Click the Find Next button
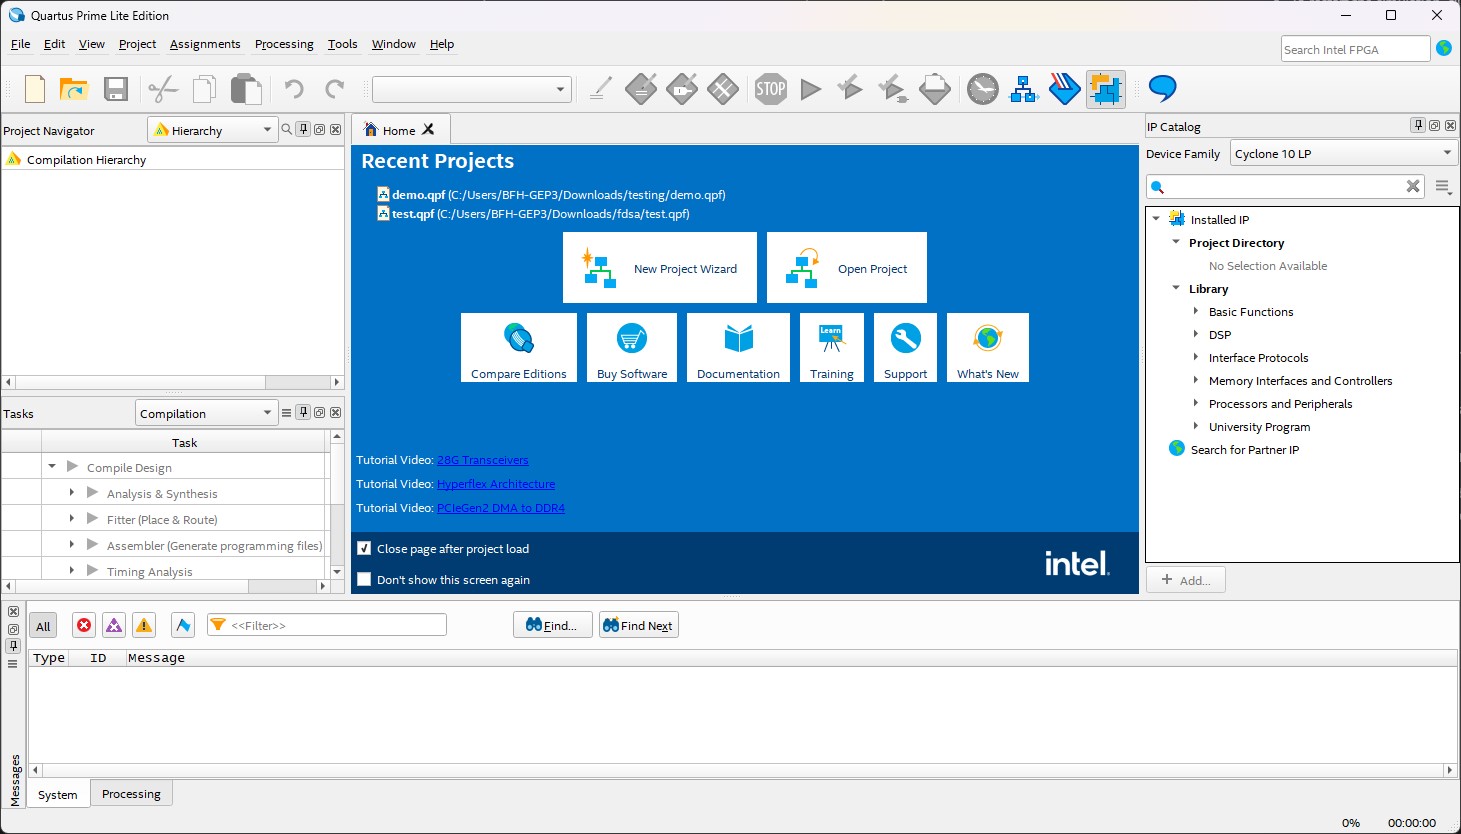1461x834 pixels. tap(638, 625)
